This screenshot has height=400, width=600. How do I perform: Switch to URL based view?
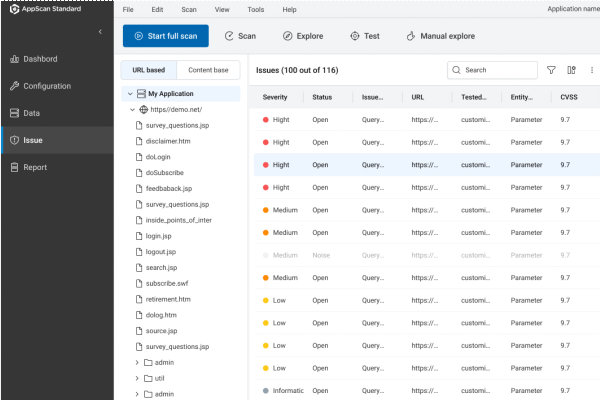(148, 70)
